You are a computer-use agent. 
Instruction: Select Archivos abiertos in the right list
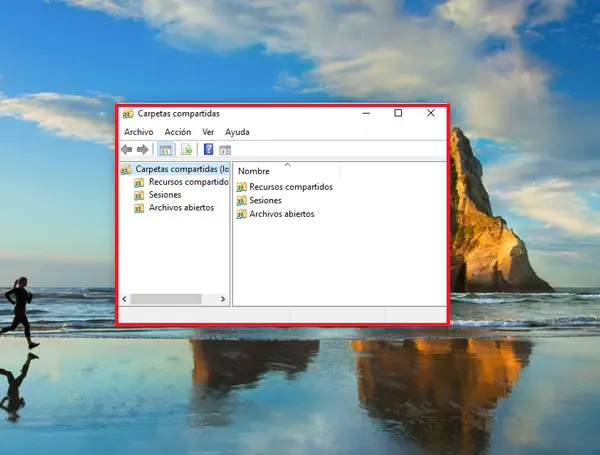282,214
